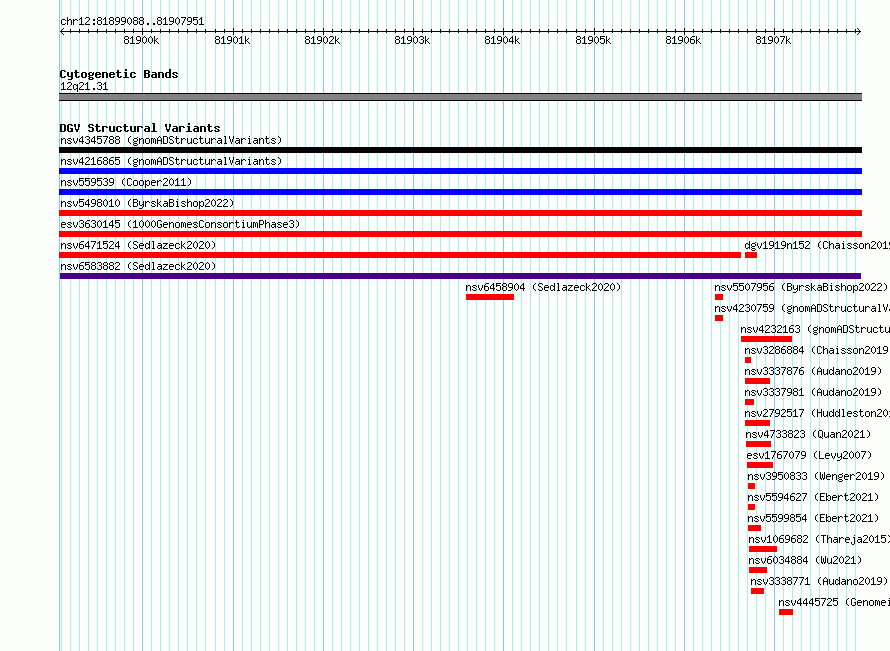Click the red nsv3337876 variant bar

click(757, 381)
